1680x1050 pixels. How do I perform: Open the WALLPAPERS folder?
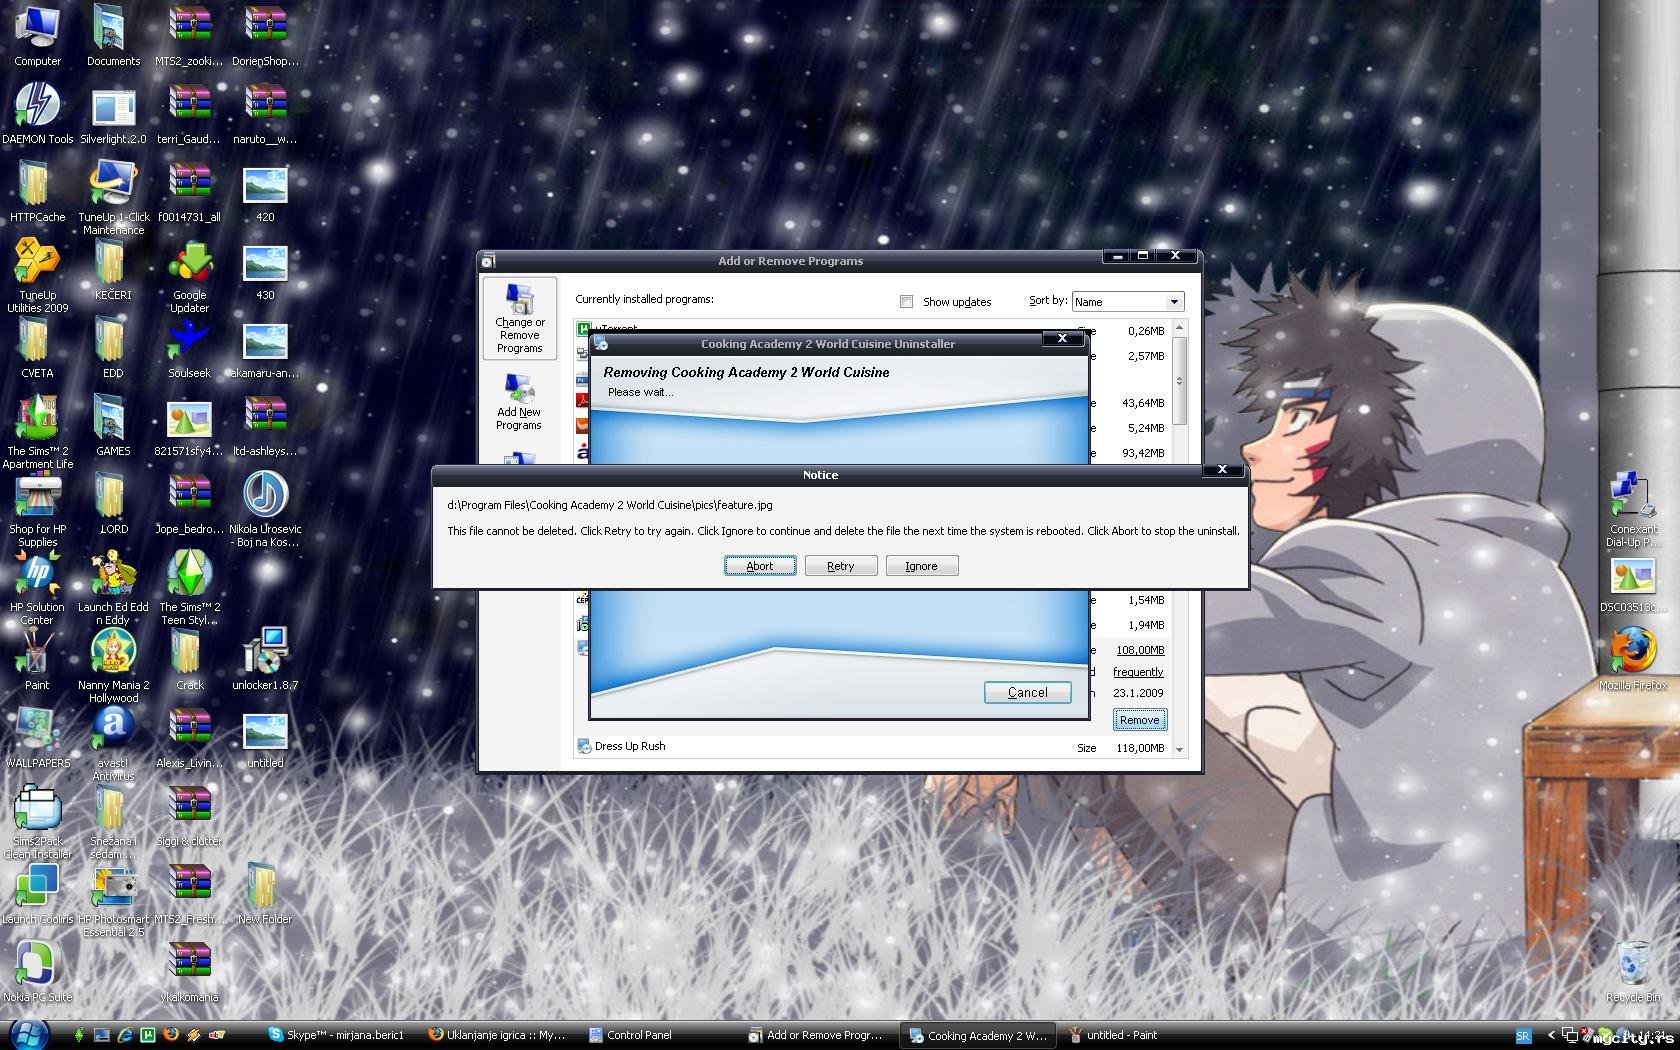click(x=37, y=738)
